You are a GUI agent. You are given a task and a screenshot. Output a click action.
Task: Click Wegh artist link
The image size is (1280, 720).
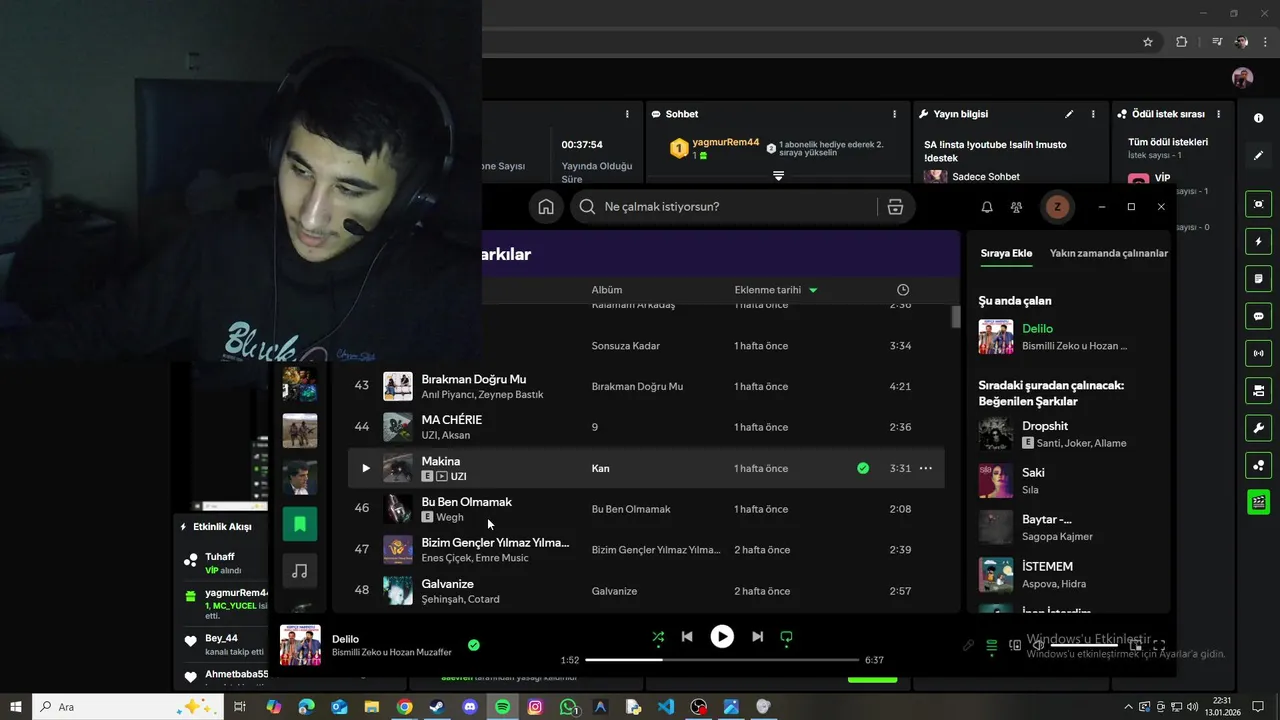450,517
